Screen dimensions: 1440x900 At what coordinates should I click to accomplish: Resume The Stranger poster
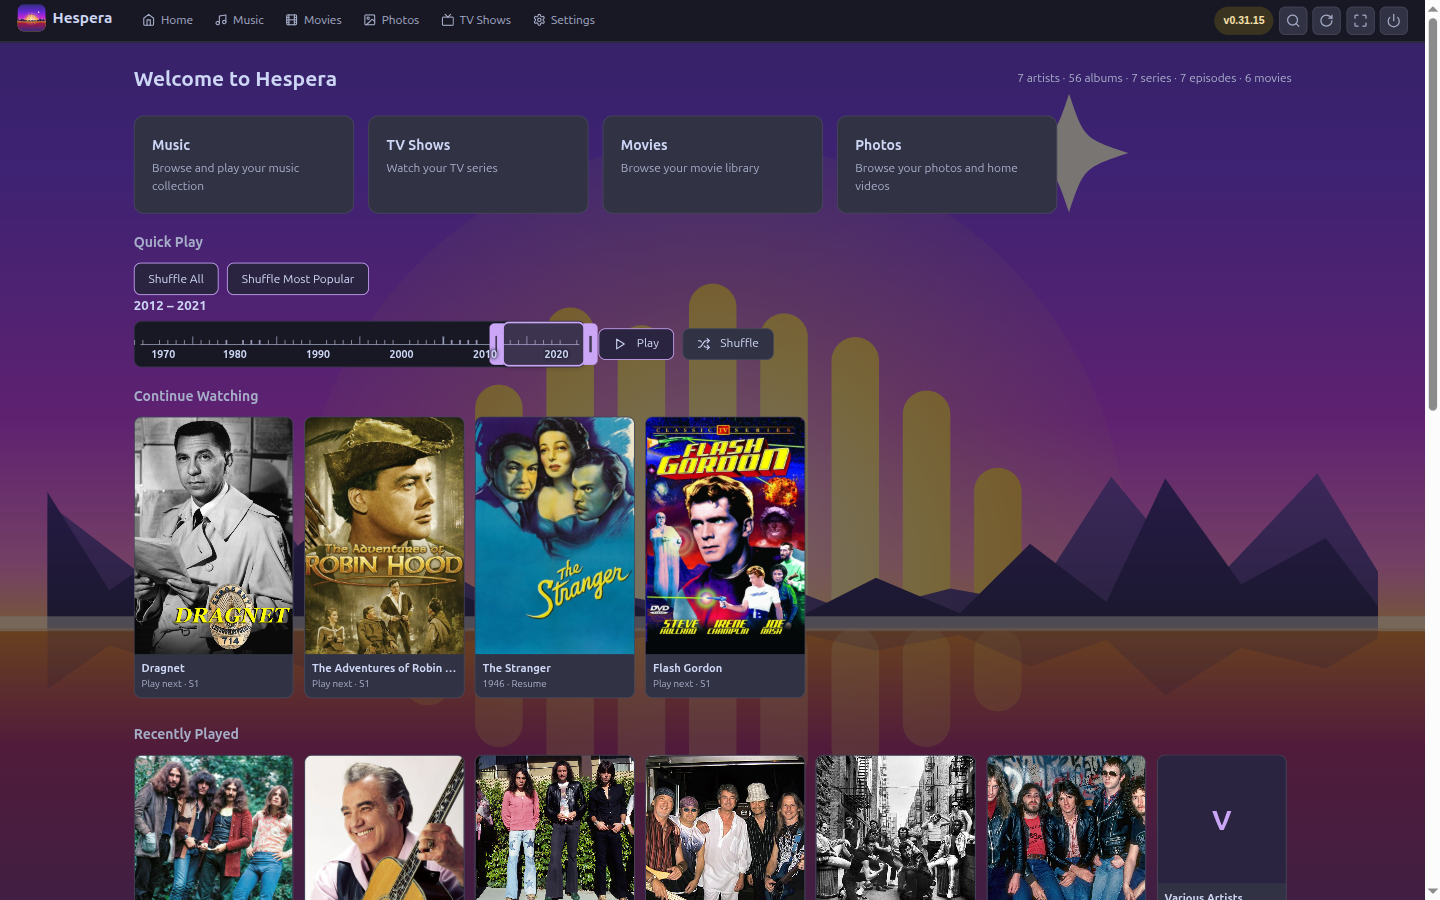pyautogui.click(x=555, y=536)
